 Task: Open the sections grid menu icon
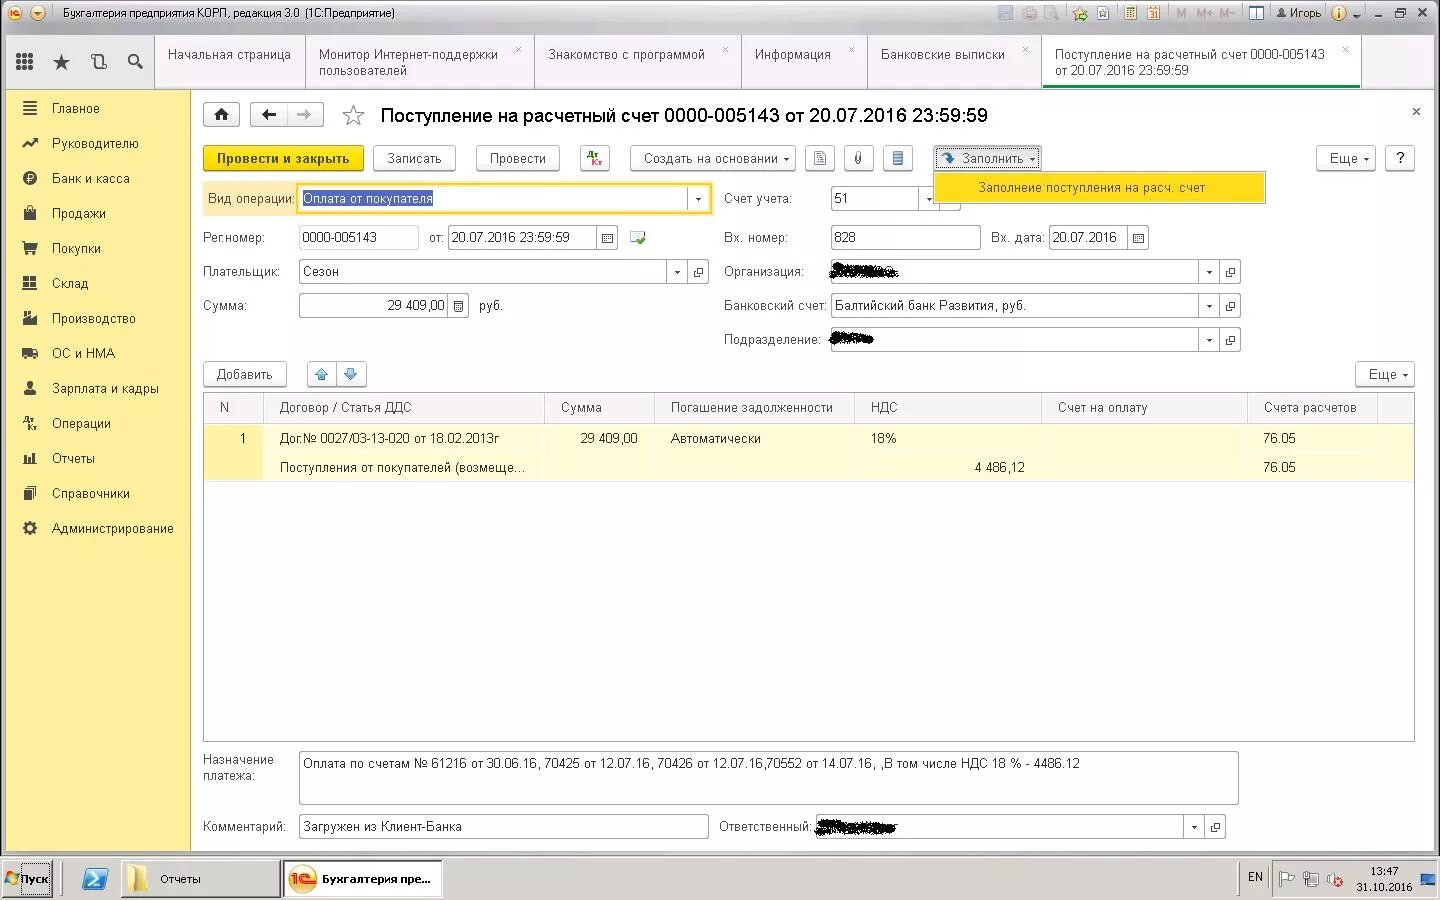pos(25,62)
